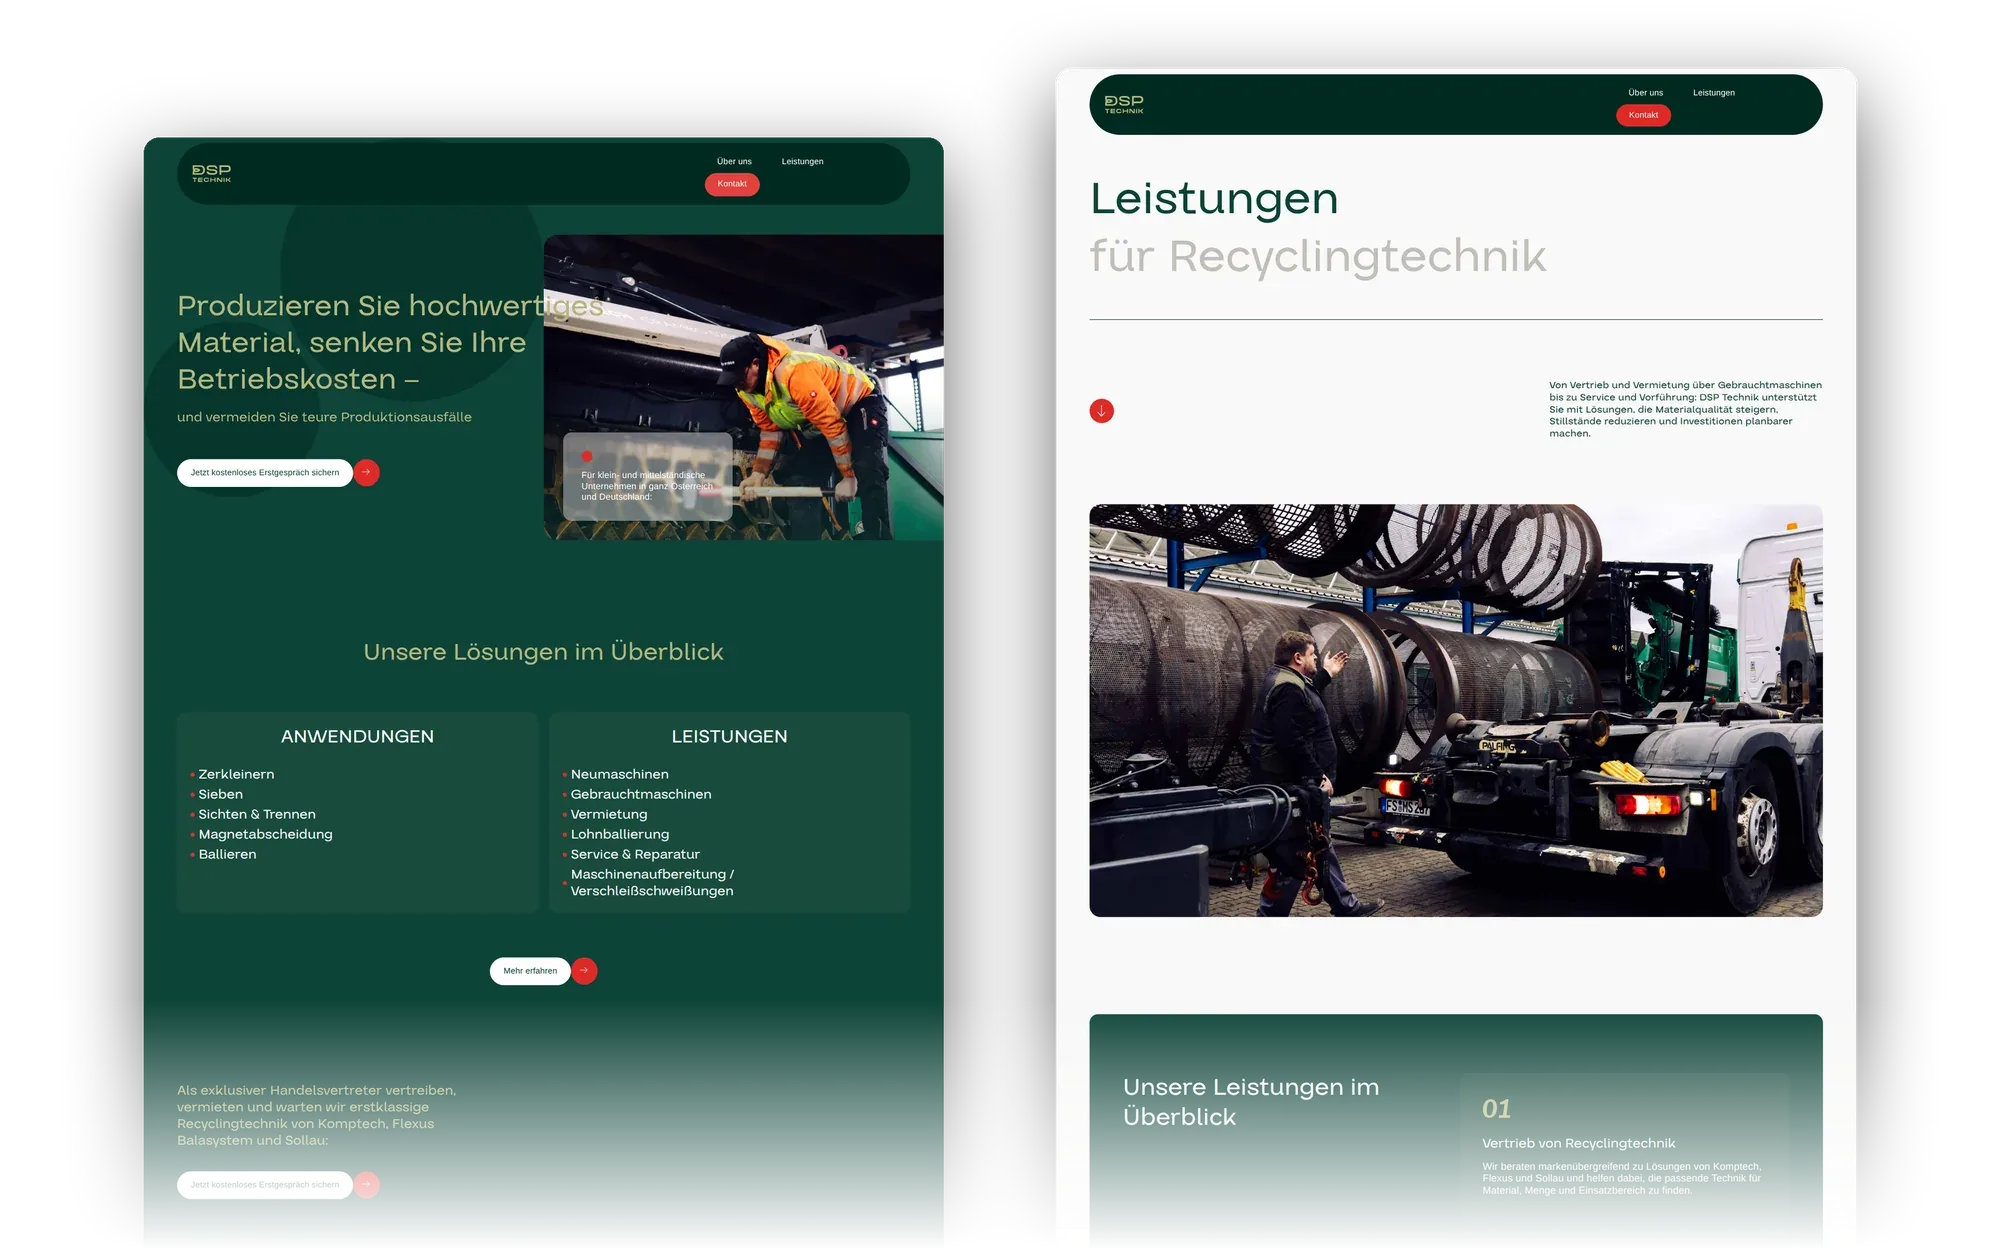Open 'Leistungen' in the left page nav
Screen dimensions: 2000x1250
tap(802, 161)
